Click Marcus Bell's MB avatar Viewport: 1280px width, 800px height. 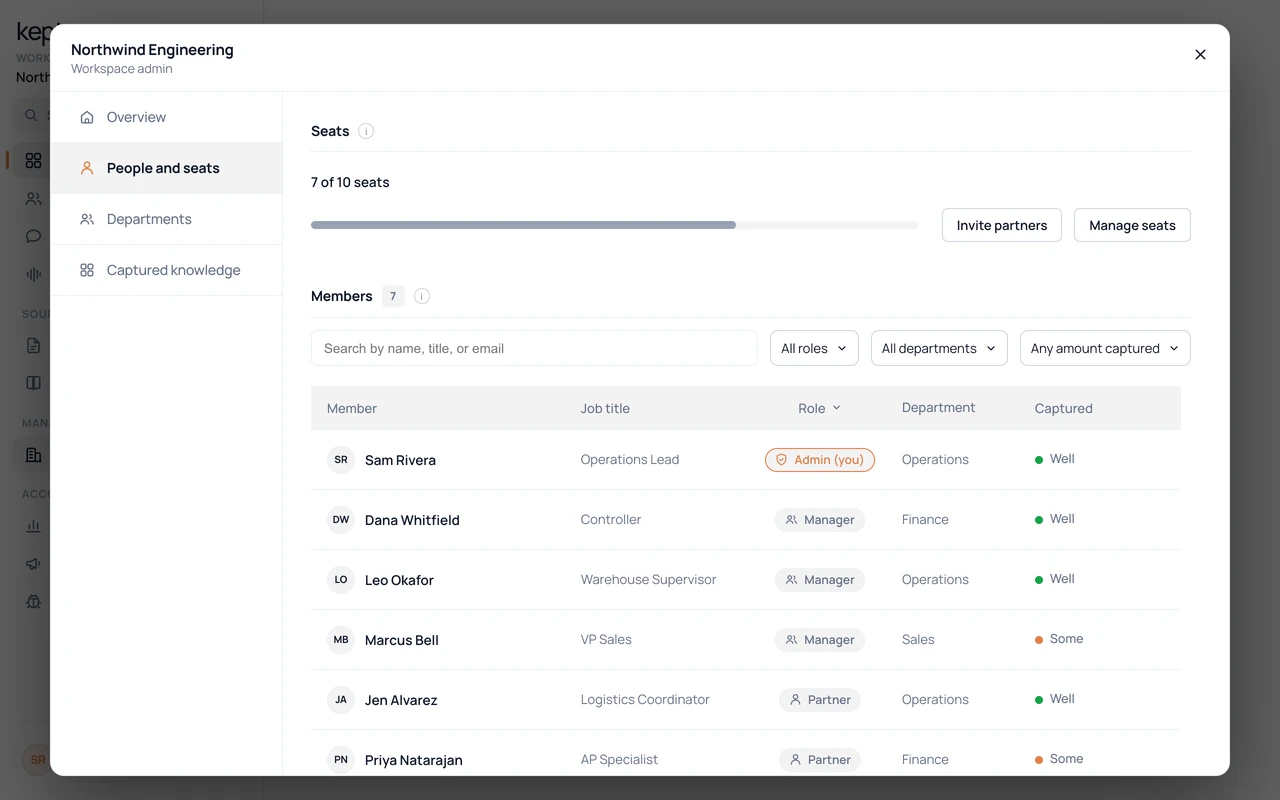tap(341, 640)
